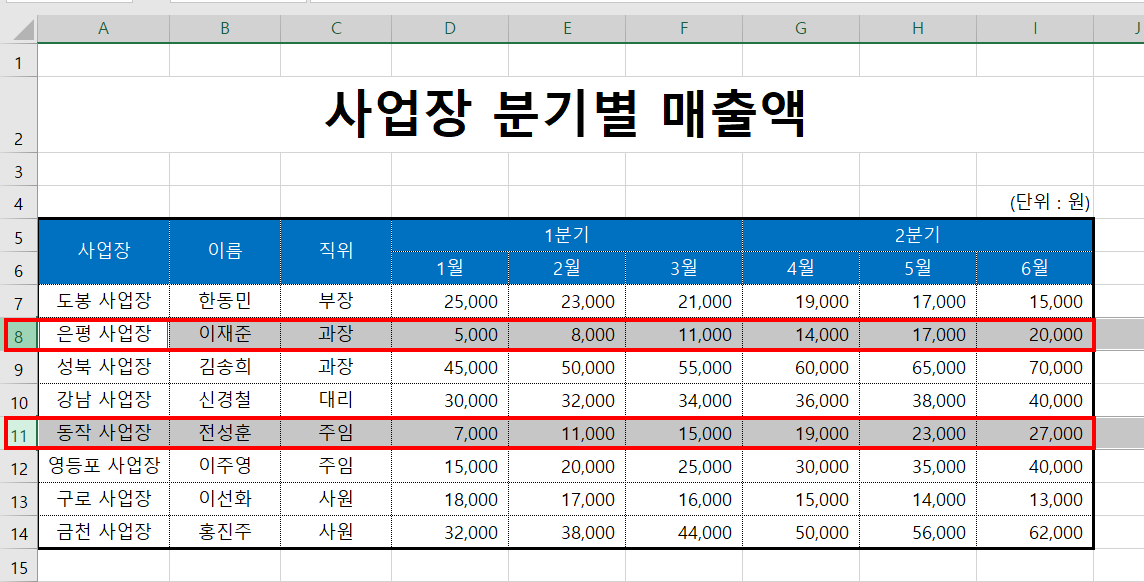This screenshot has width=1144, height=582.
Task: Click the title 사업장 분기별 매출액
Action: pyautogui.click(x=565, y=115)
